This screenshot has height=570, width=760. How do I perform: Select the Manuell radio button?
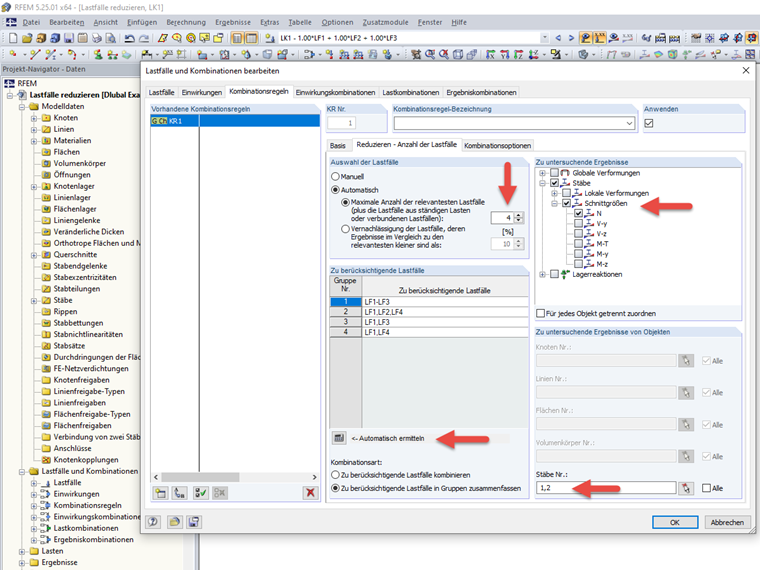pos(335,176)
